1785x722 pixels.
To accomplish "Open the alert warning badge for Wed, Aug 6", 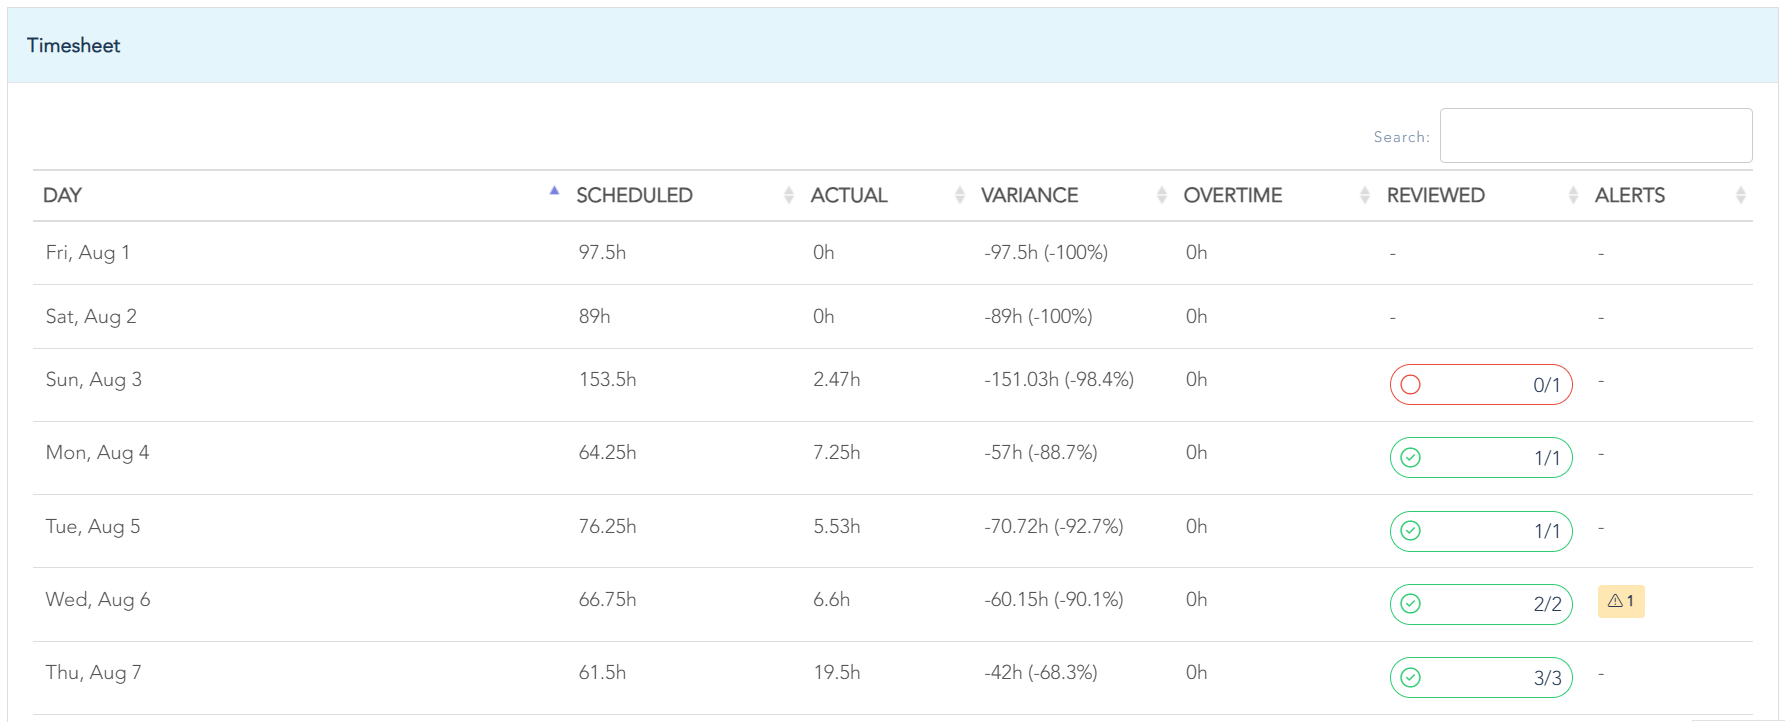I will pos(1620,601).
